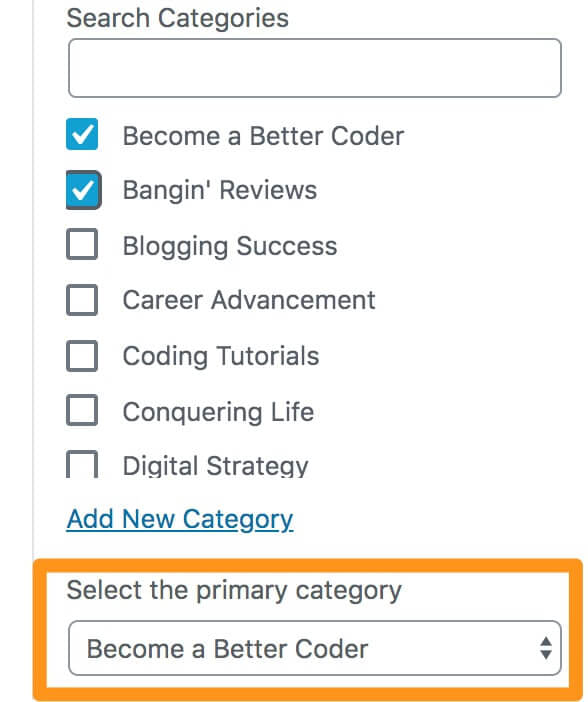Uncheck the Bangin' Reviews checkbox

(83, 190)
